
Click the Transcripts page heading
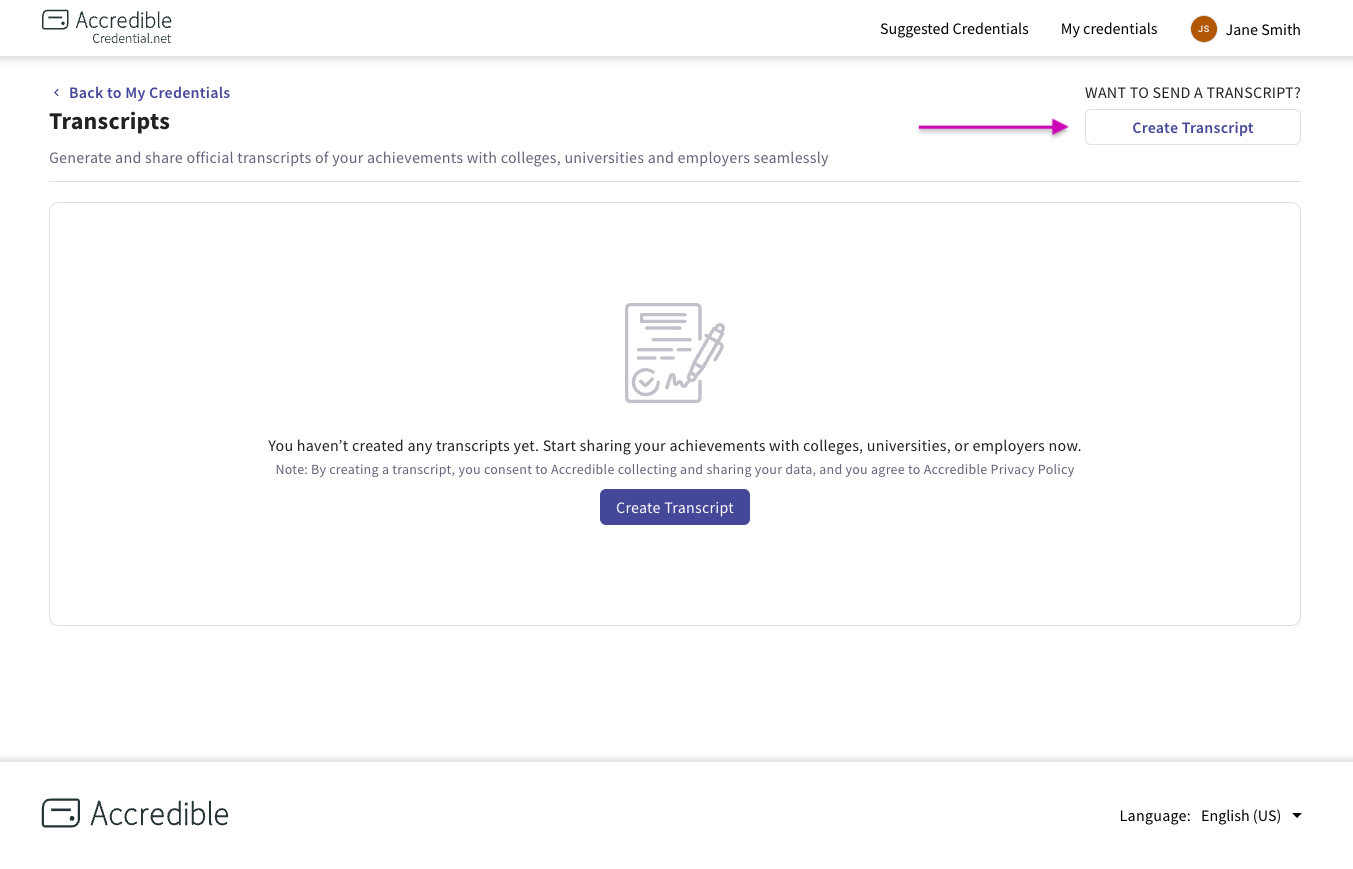point(109,121)
